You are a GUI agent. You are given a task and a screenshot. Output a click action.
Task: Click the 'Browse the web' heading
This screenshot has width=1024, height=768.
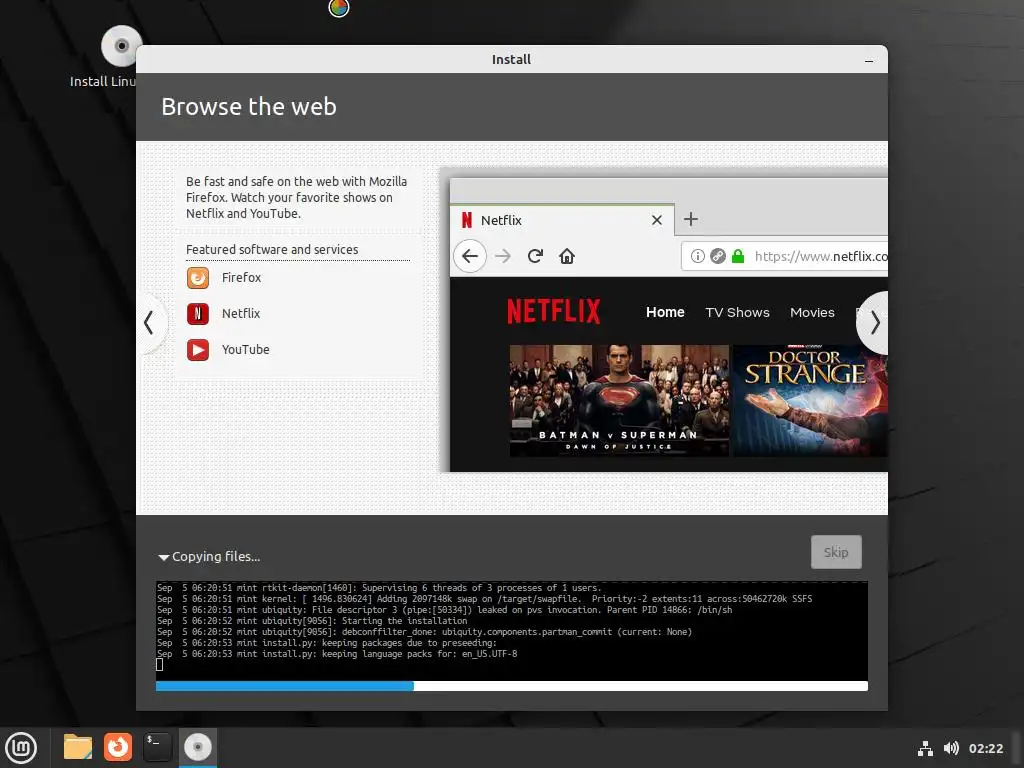coord(249,106)
